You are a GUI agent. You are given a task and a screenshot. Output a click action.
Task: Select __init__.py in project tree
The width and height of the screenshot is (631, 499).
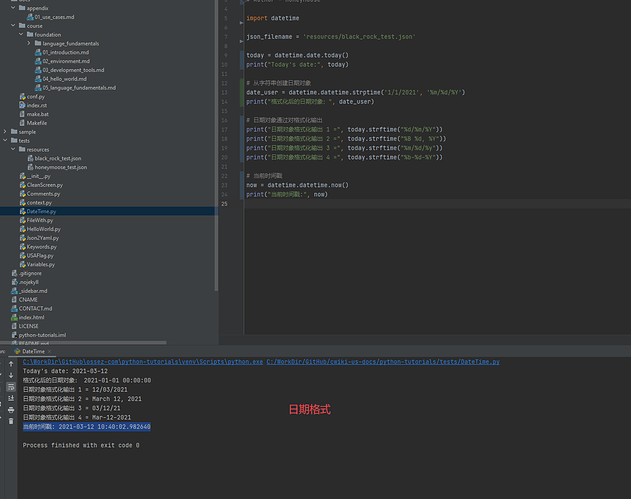tap(39, 176)
